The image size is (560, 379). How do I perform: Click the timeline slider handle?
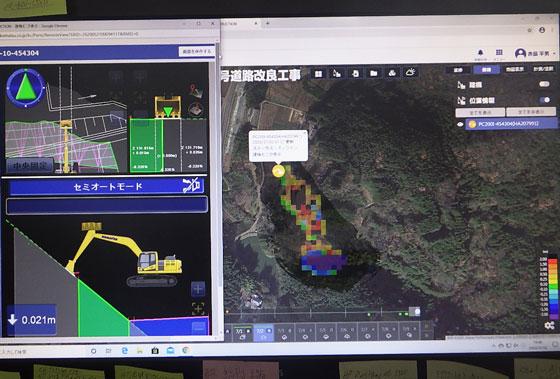tap(415, 311)
